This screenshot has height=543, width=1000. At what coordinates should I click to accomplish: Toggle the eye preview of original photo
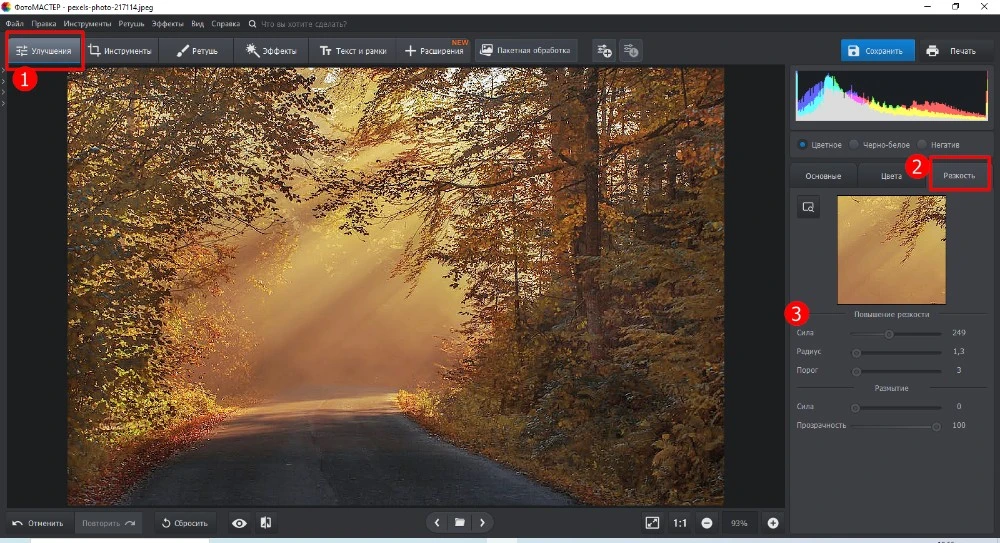pos(239,522)
